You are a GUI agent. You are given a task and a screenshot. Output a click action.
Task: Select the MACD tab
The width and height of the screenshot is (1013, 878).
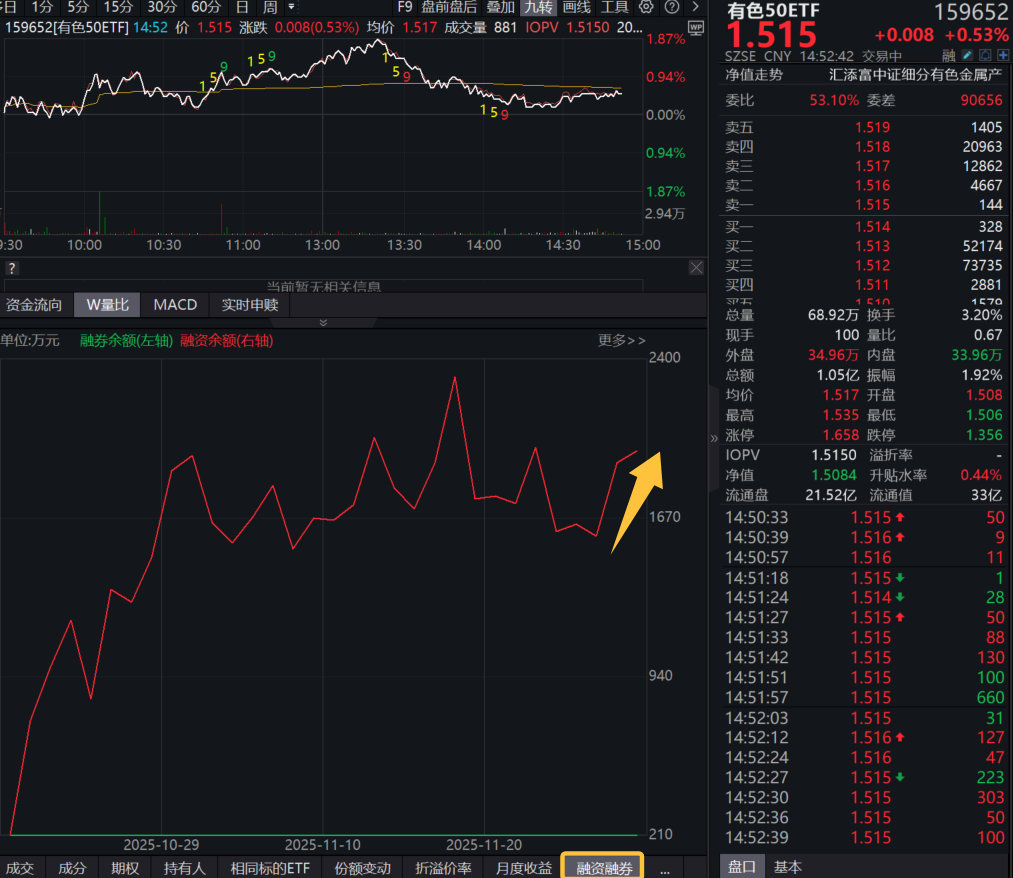175,305
